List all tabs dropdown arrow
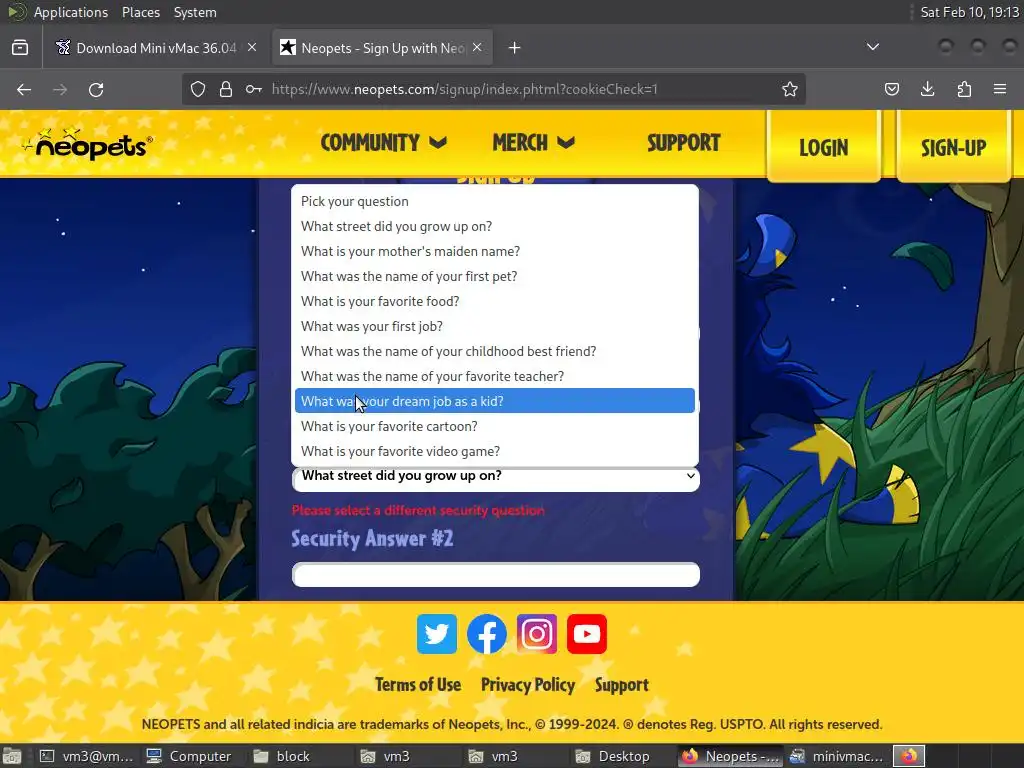1024x768 pixels. click(x=872, y=47)
